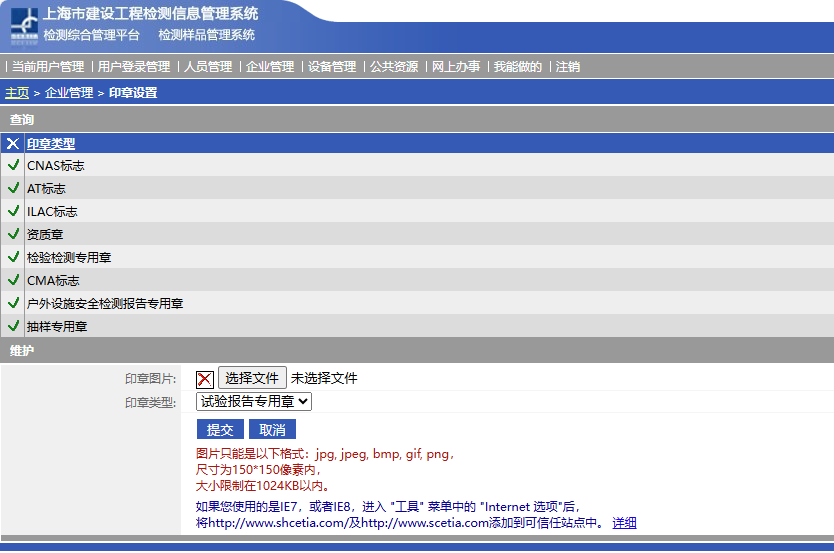Sort by the 印章类型 column header
This screenshot has height=553, width=834.
51,143
